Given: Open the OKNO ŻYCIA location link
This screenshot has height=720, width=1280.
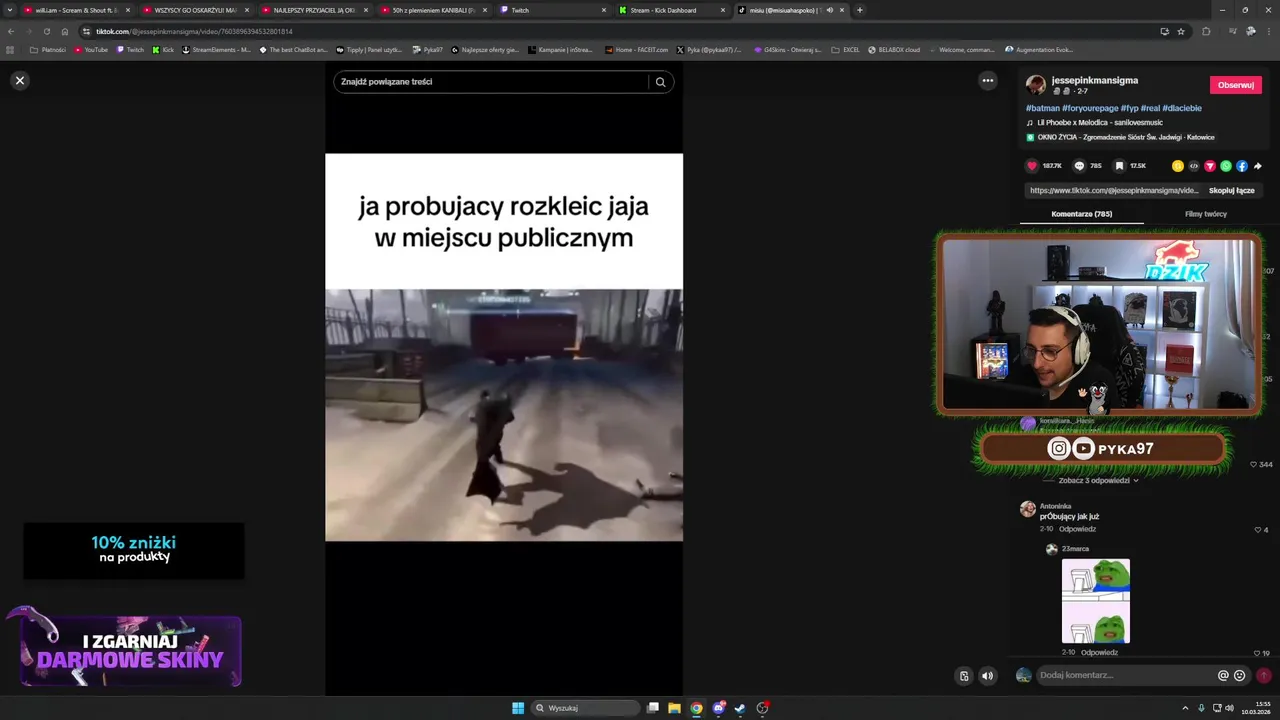Looking at the screenshot, I should point(1125,137).
